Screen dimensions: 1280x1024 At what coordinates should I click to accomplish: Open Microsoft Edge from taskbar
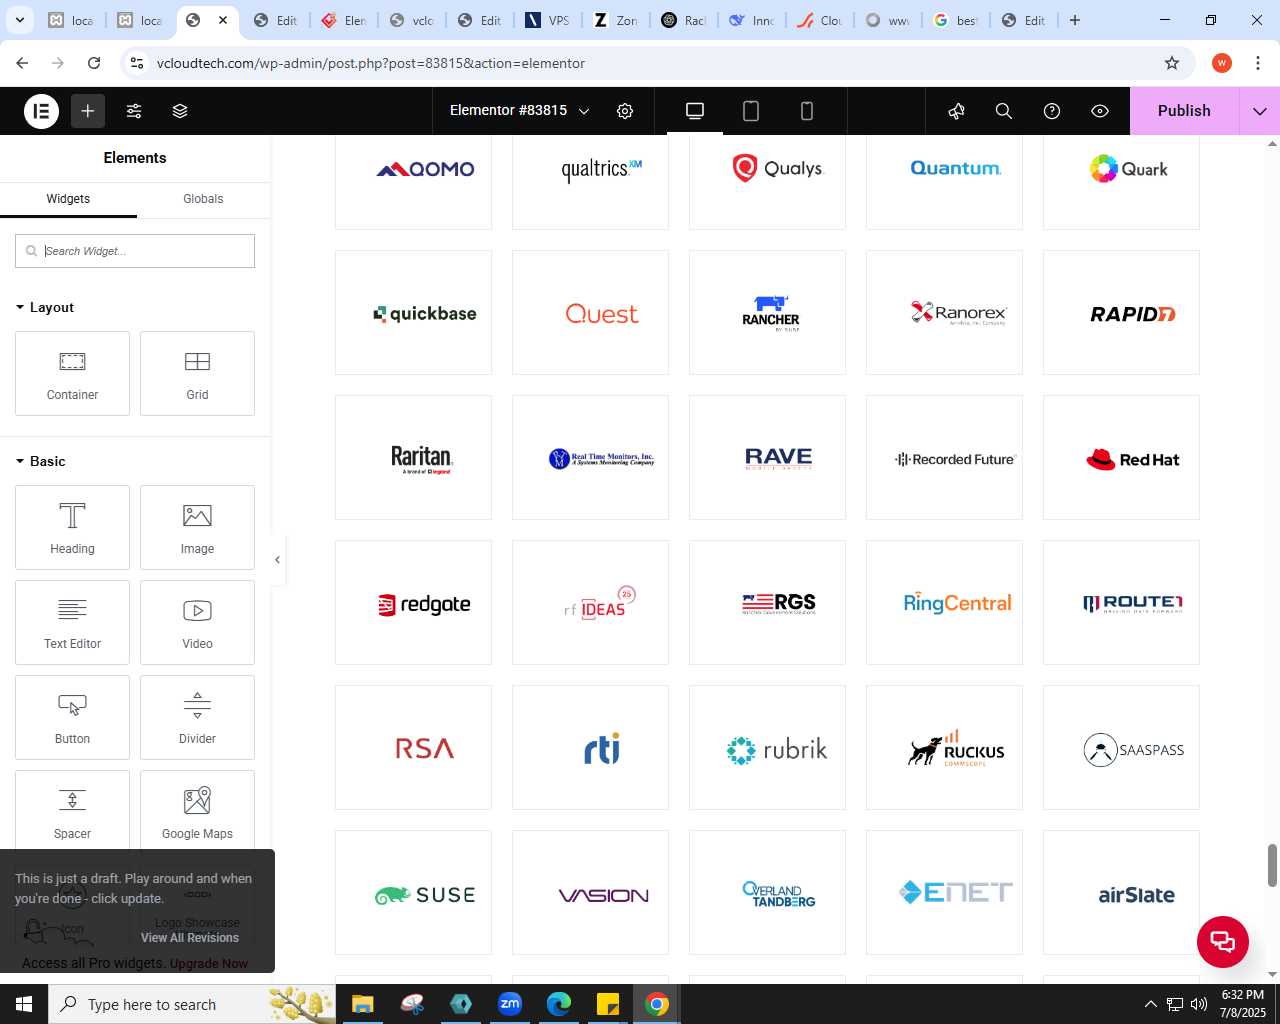[559, 1004]
